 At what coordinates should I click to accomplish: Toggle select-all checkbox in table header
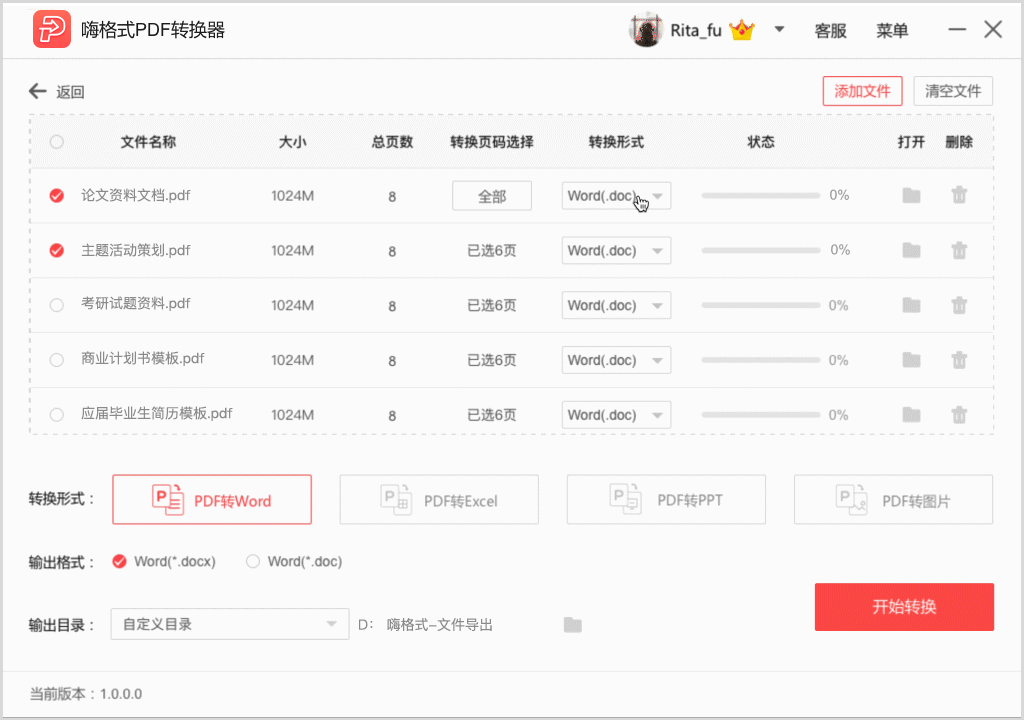click(x=57, y=142)
